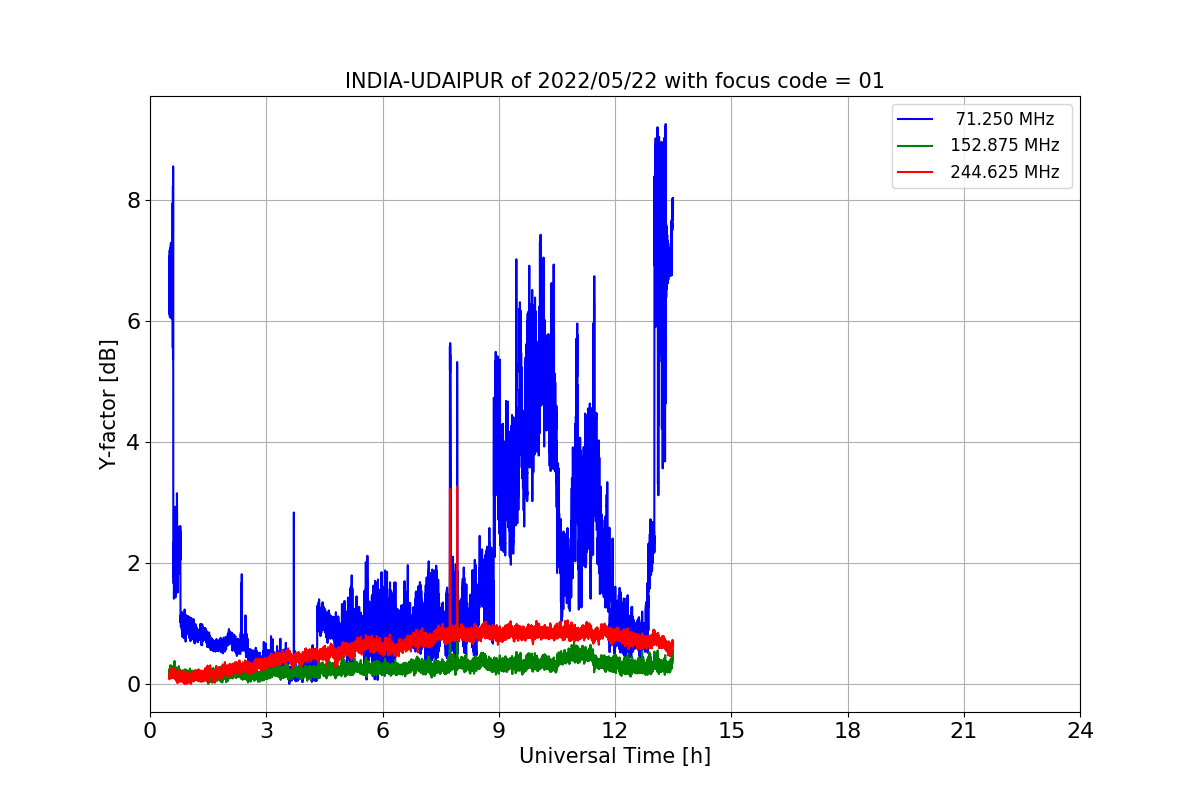This screenshot has height=800, width=1200.
Task: Click the red line legend swatch
Action: point(917,172)
